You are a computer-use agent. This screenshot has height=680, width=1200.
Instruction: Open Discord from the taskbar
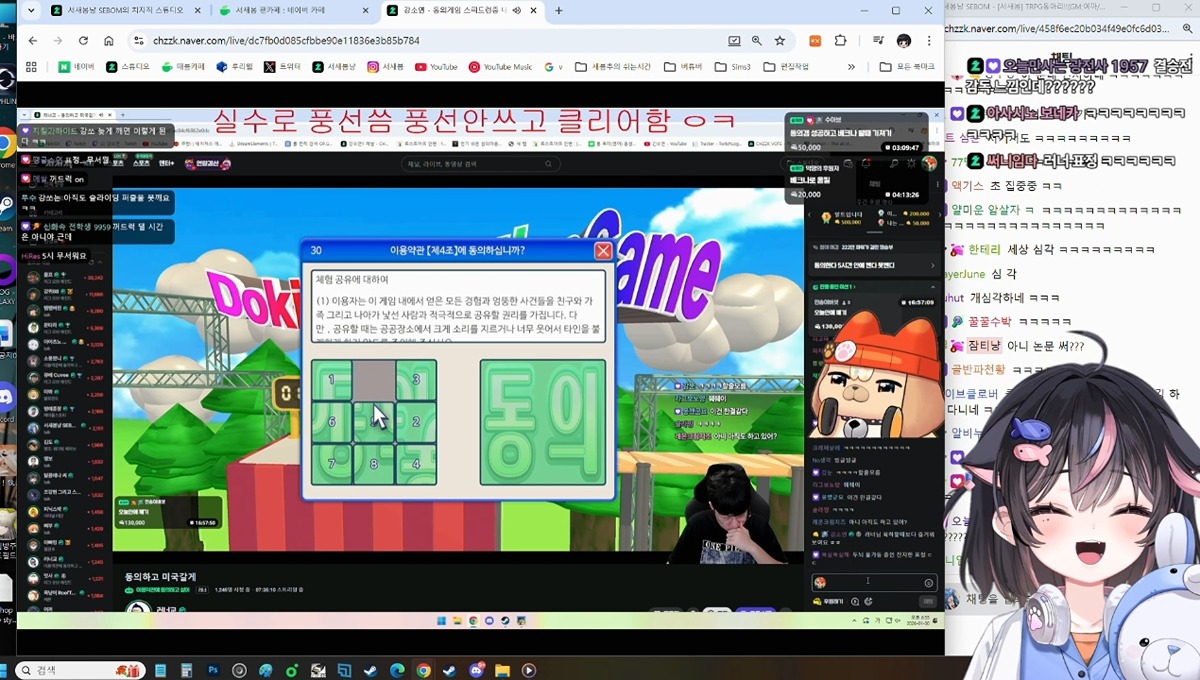click(x=476, y=670)
